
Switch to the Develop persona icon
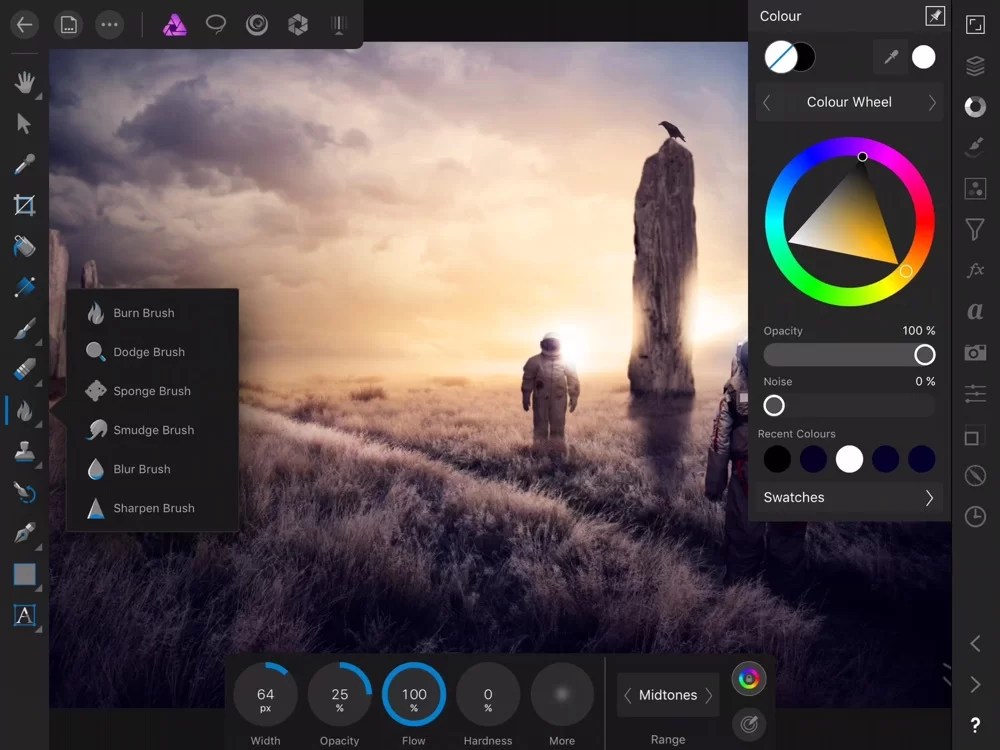[298, 25]
